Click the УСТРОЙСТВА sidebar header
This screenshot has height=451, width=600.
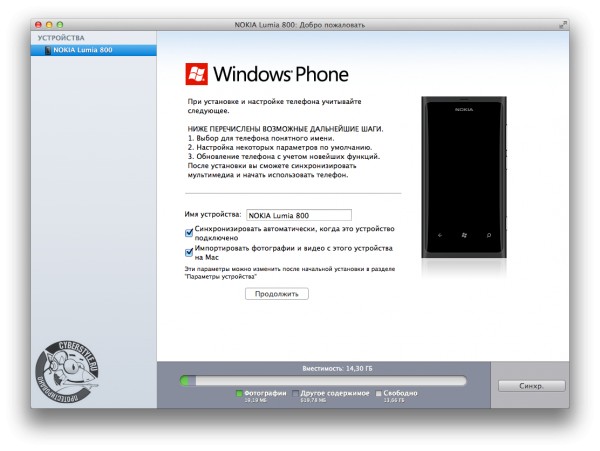tap(61, 38)
